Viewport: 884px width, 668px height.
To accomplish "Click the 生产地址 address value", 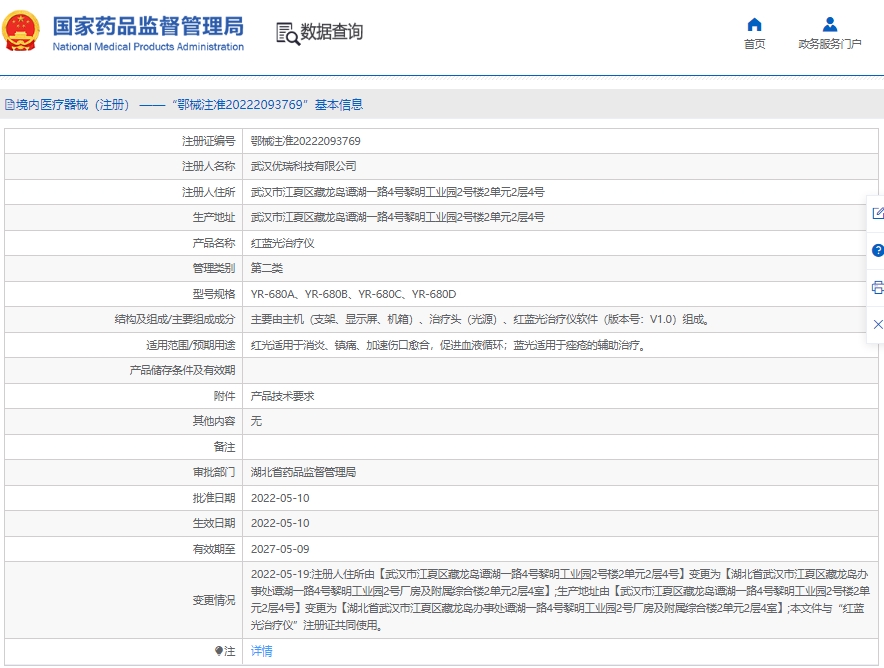I will 397,217.
